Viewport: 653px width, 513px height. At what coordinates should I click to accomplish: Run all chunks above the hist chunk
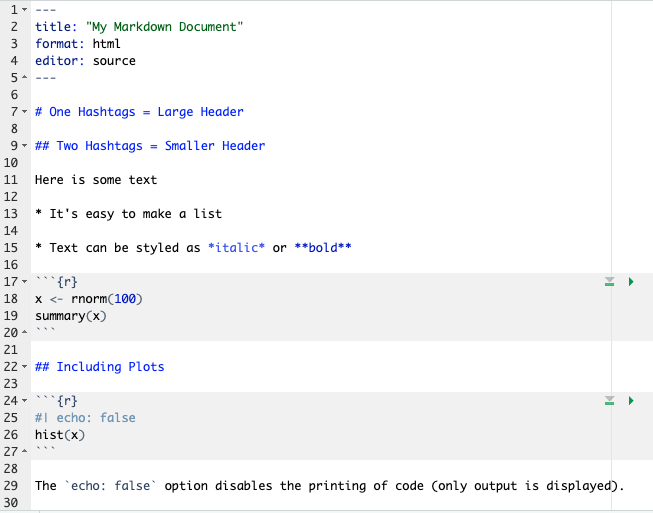pyautogui.click(x=607, y=401)
